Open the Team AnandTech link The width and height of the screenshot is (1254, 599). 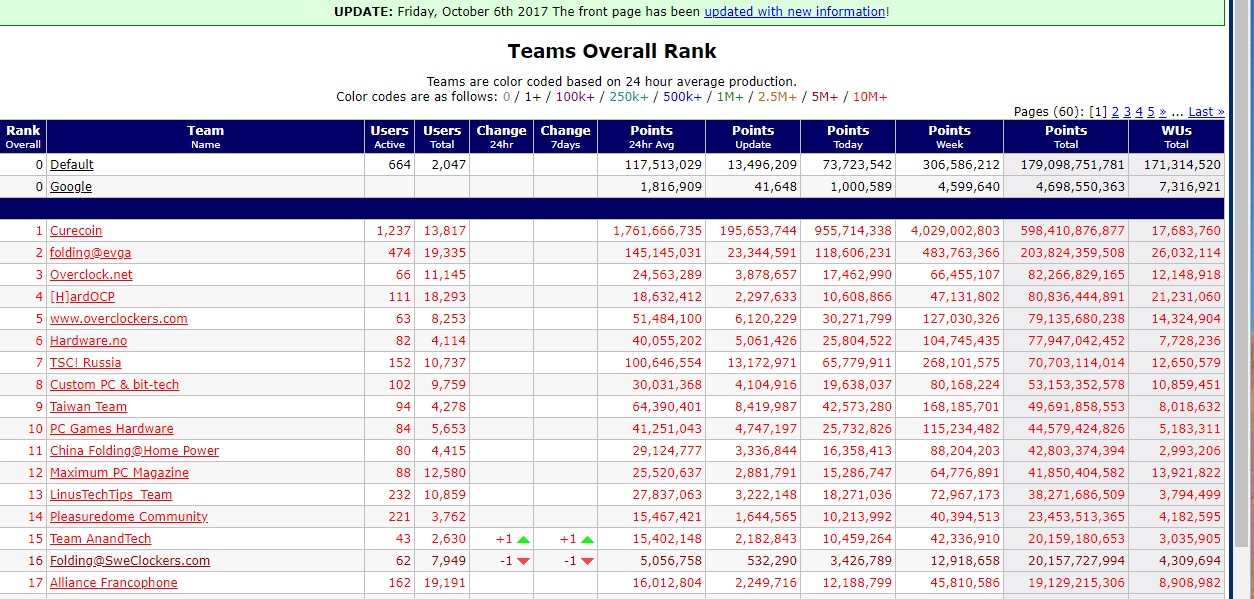[x=101, y=539]
